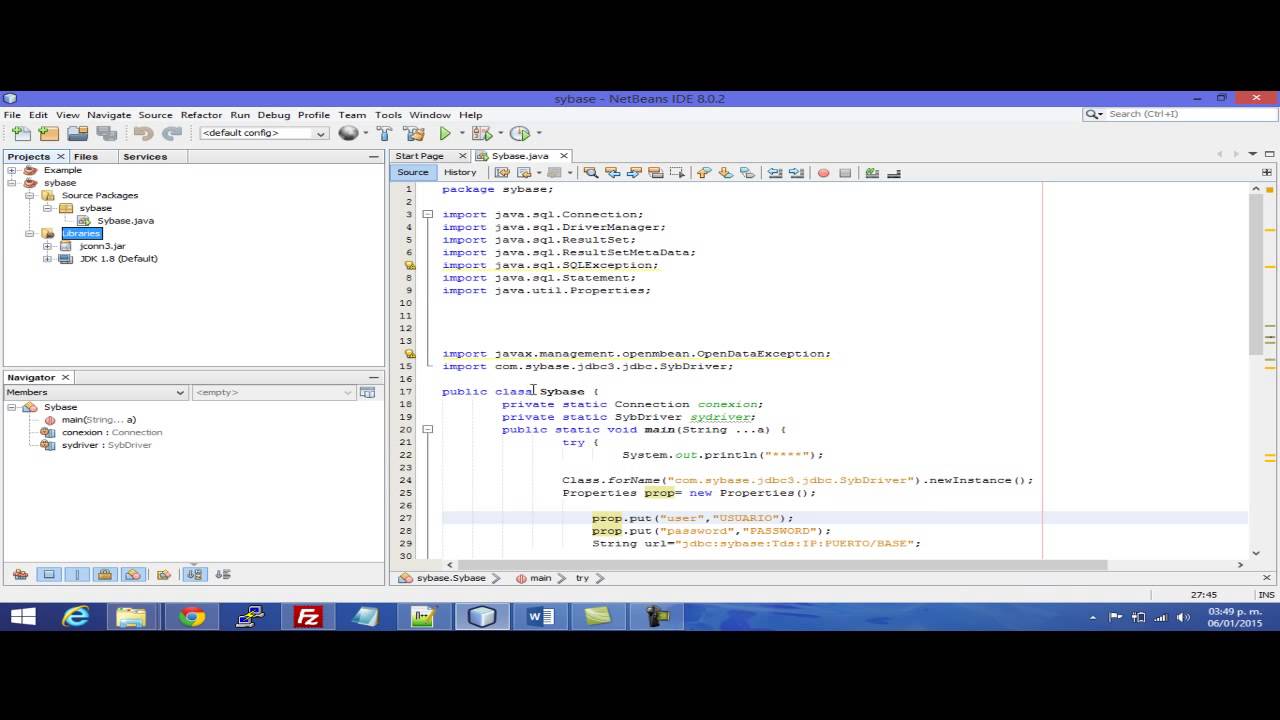Viewport: 1280px width, 720px height.
Task: Click the Navigator Sort by Name icon
Action: [x=195, y=574]
